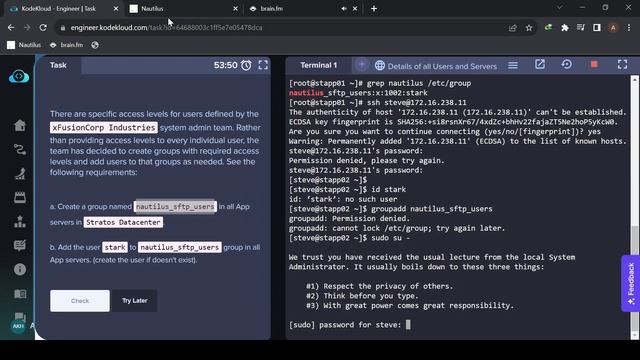Mute the brain.fm tab audio

point(344,9)
